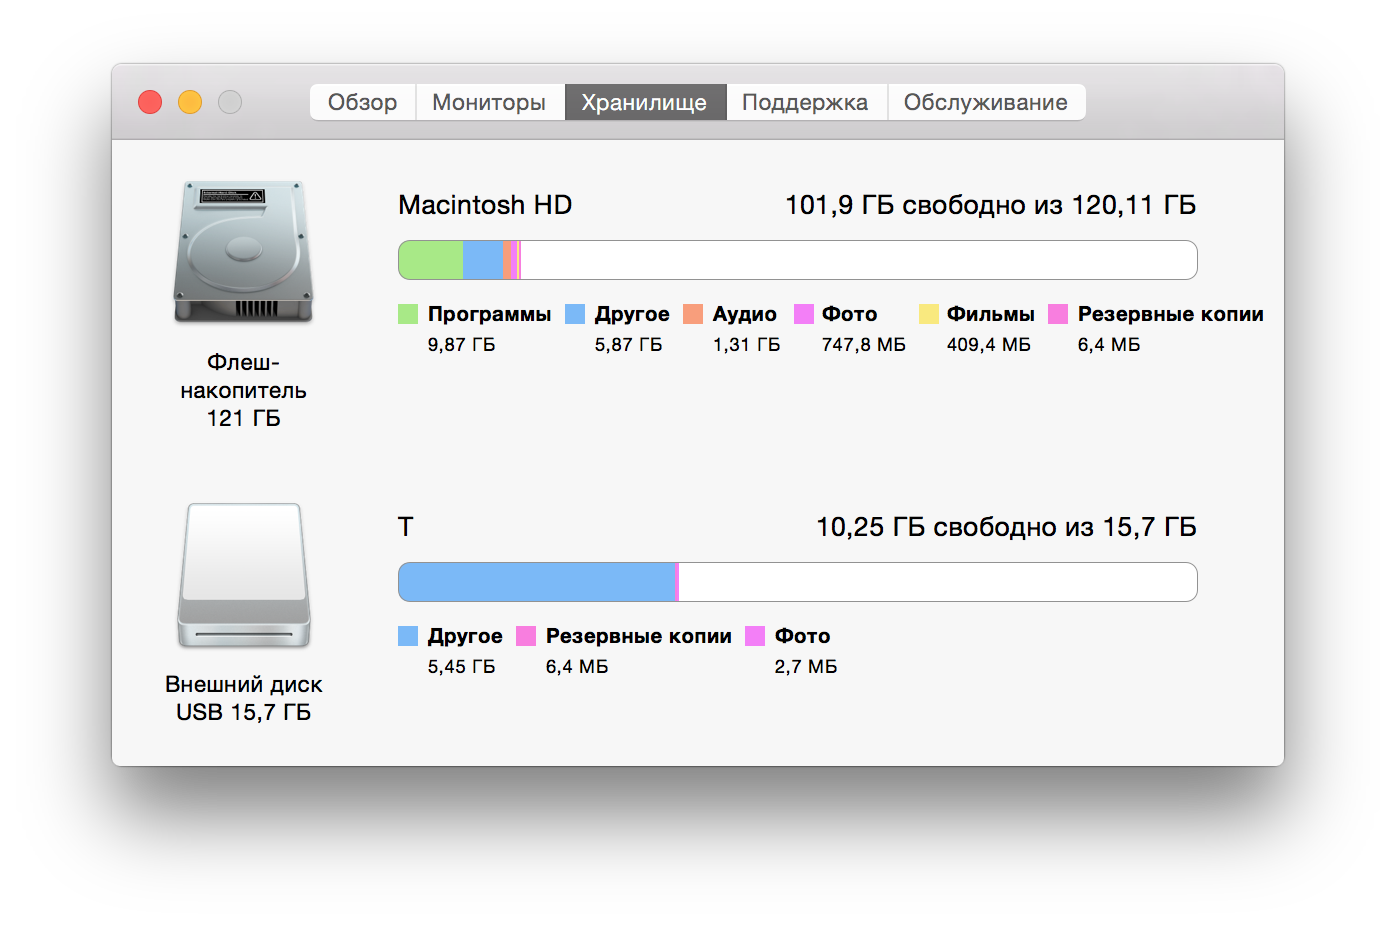1396x926 pixels.
Task: Click the pink Фото legend square on disk T
Action: [x=757, y=635]
